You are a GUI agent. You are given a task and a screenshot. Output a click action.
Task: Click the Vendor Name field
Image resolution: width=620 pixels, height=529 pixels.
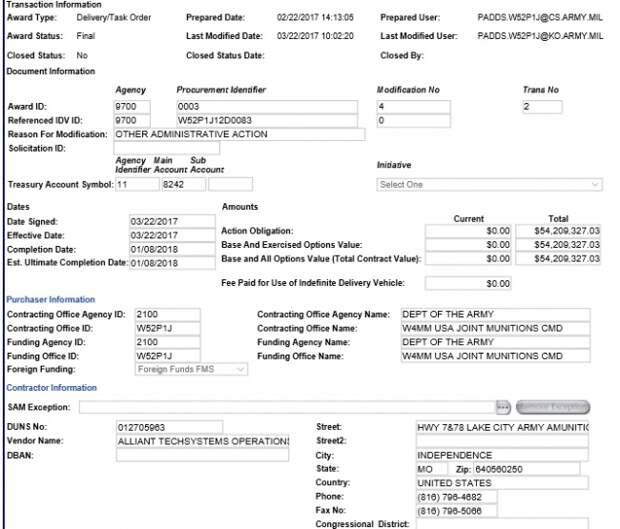[202, 441]
